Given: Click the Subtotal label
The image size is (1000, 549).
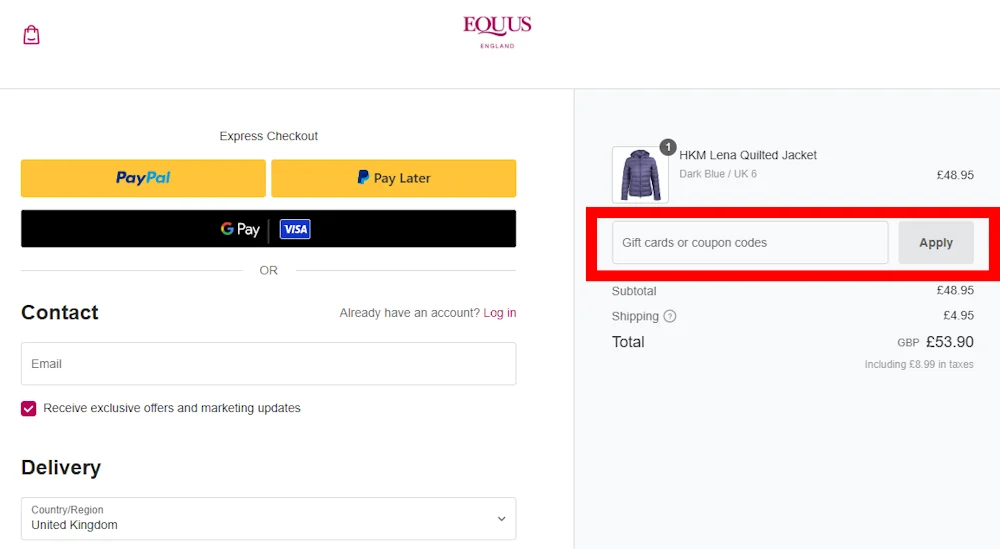Looking at the screenshot, I should 634,291.
